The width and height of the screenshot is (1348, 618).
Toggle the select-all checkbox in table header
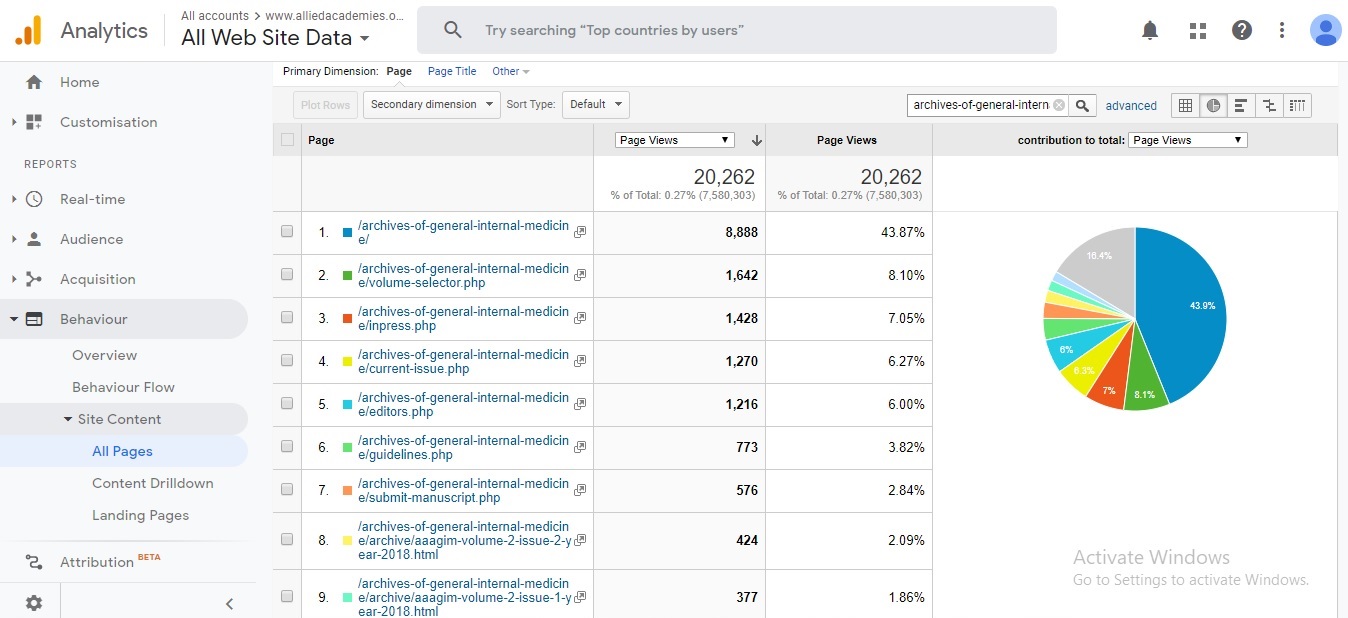288,140
